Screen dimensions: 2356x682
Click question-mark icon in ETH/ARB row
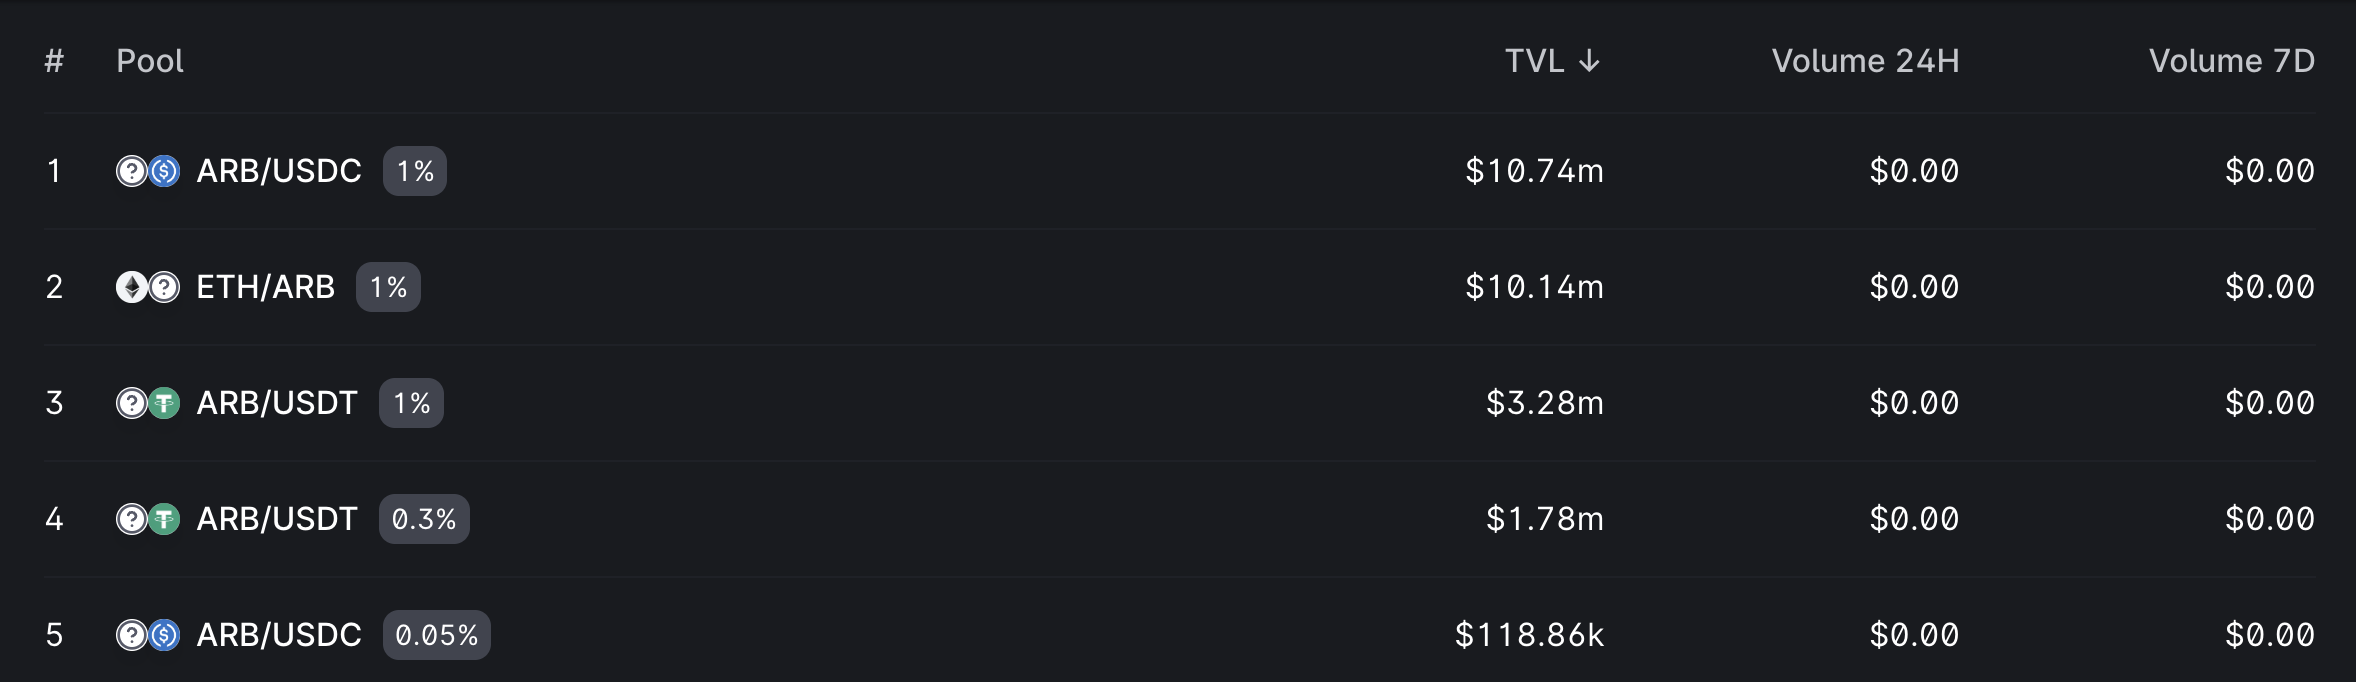pos(165,287)
